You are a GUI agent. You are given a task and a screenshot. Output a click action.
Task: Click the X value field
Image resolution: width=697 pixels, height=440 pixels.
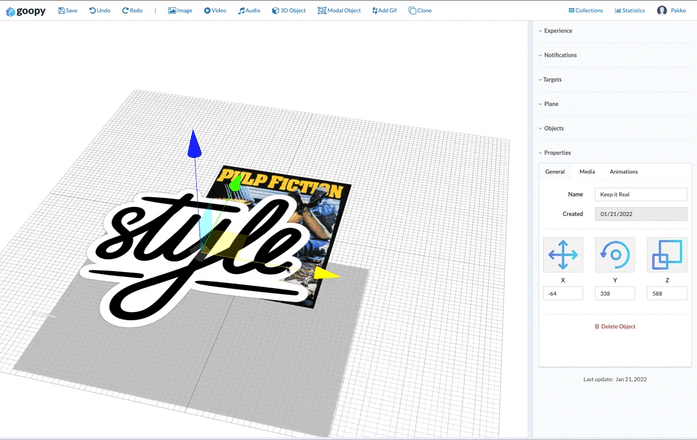tap(563, 293)
